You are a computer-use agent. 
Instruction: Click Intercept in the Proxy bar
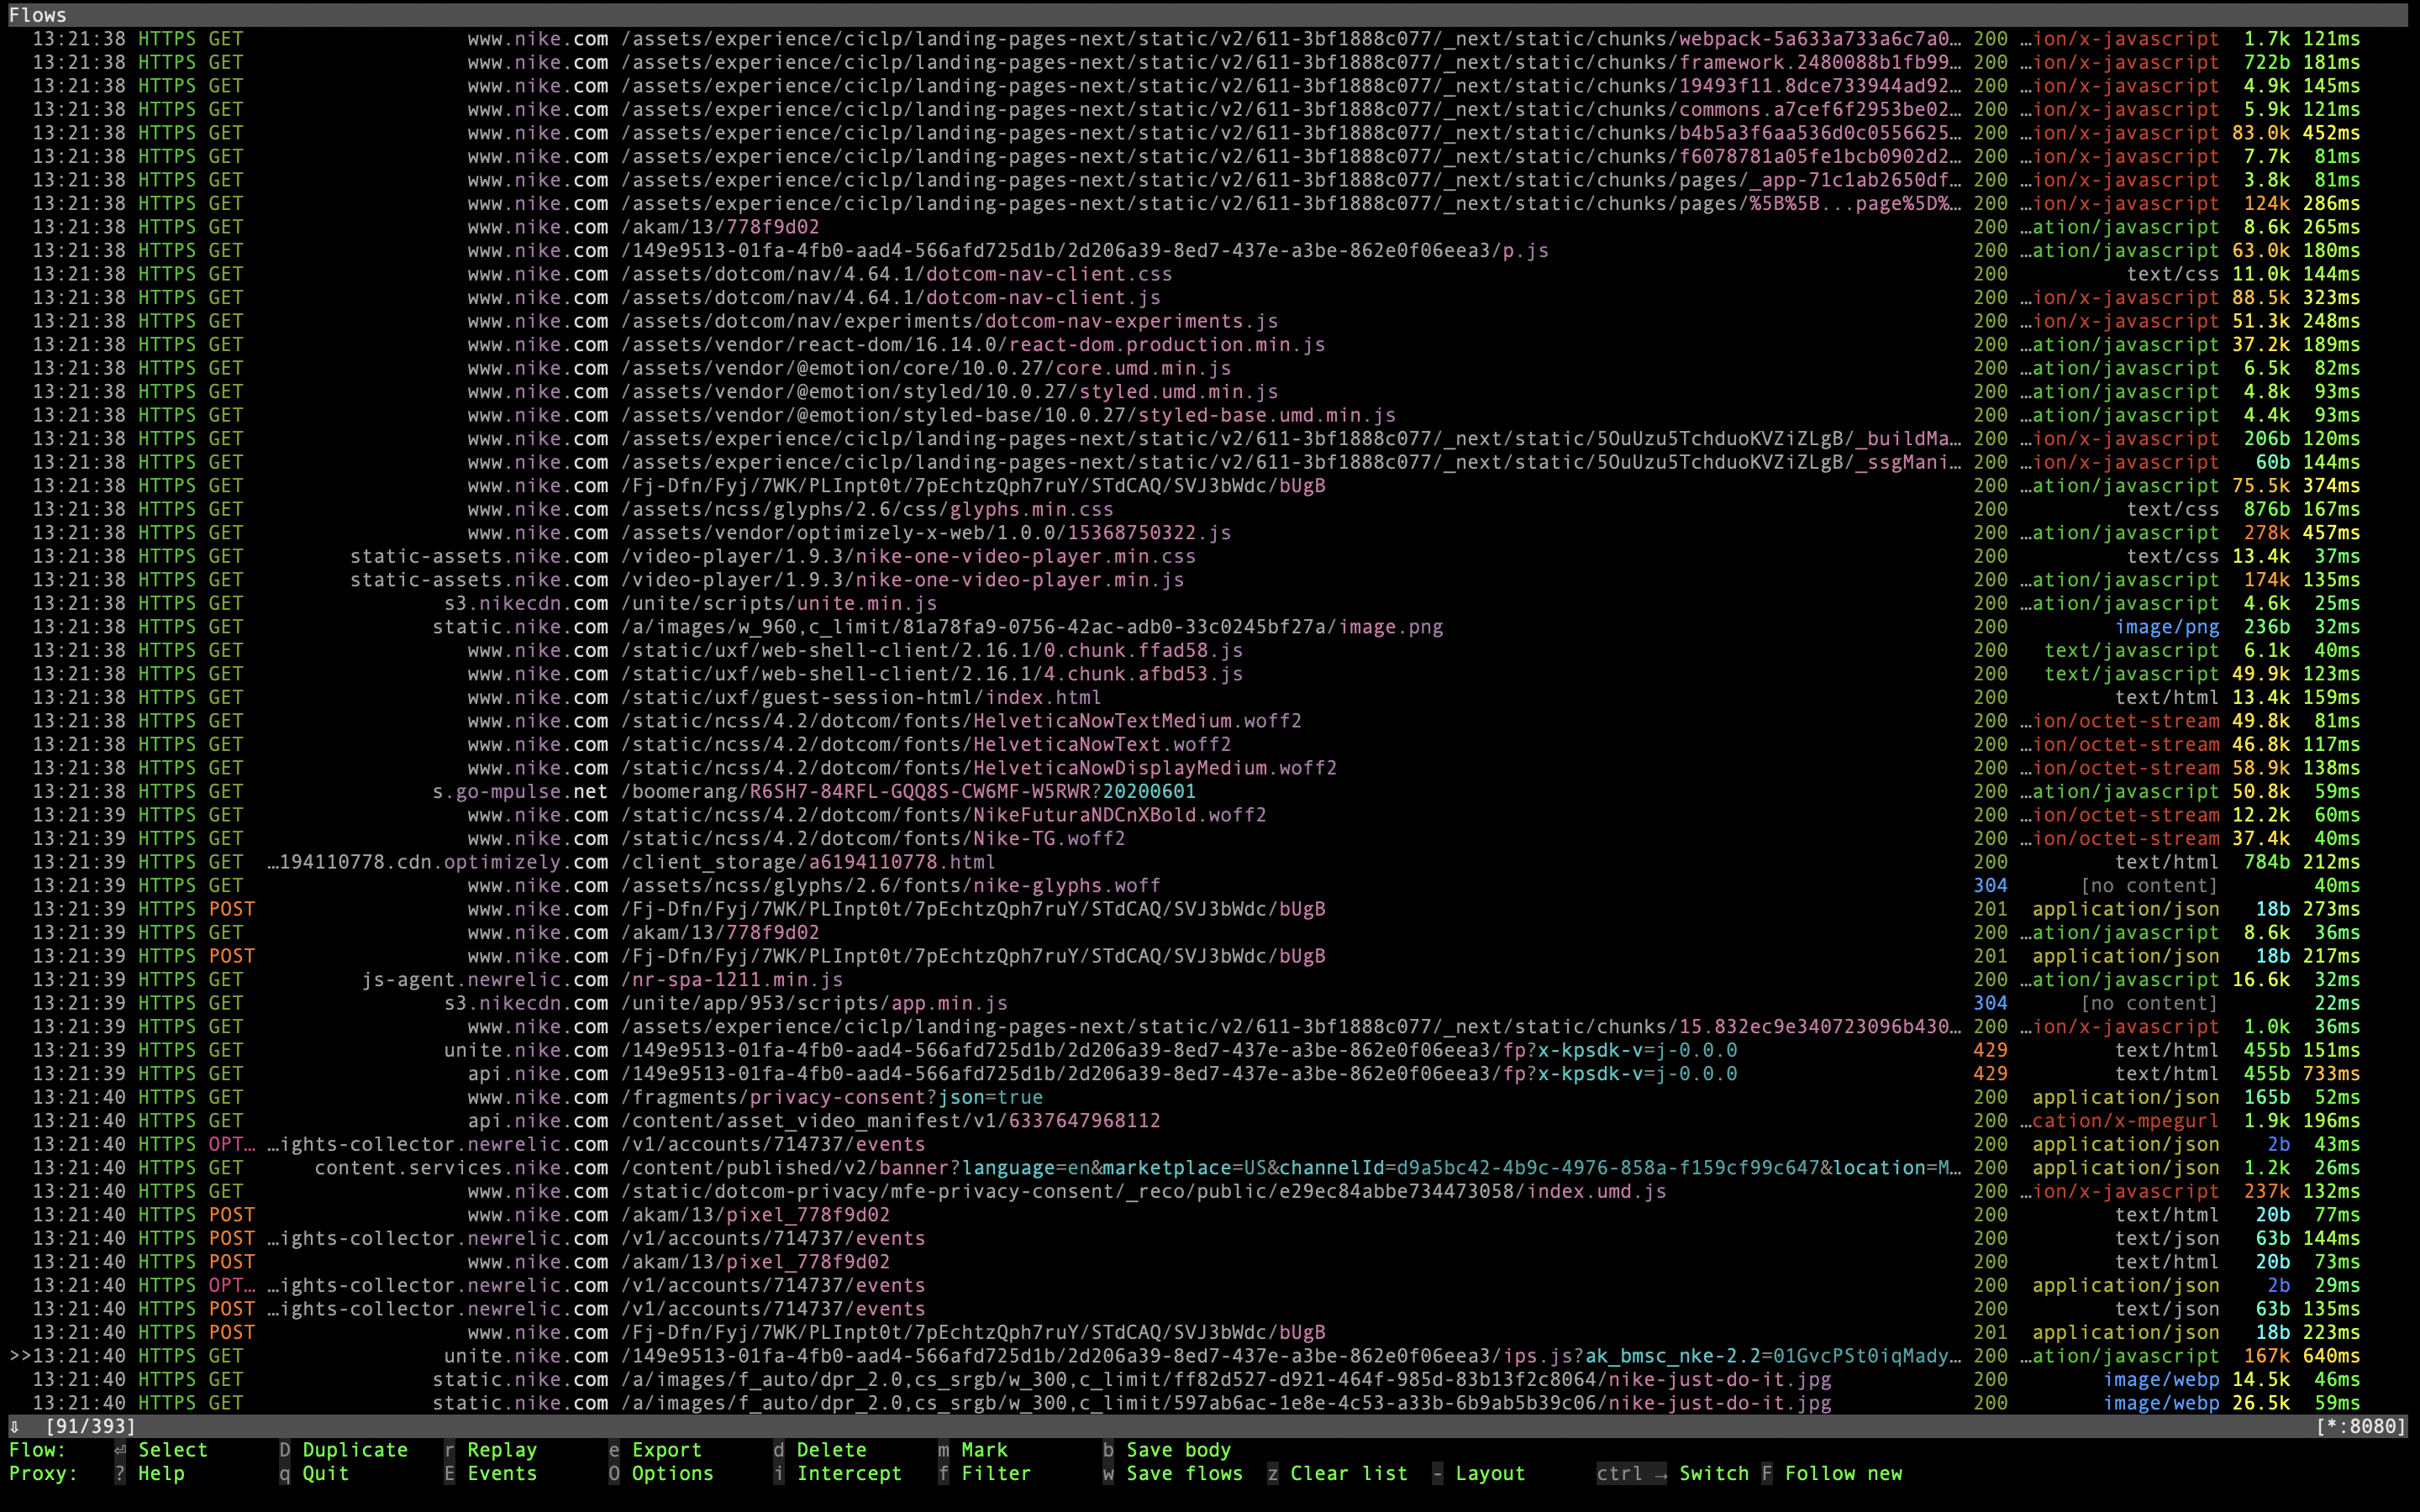click(x=849, y=1473)
